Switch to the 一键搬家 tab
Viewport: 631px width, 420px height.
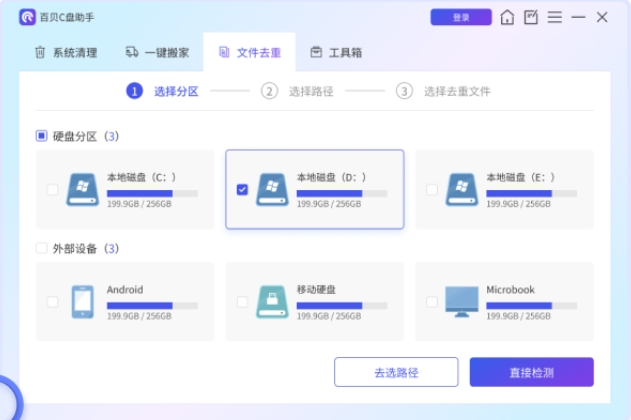point(157,52)
